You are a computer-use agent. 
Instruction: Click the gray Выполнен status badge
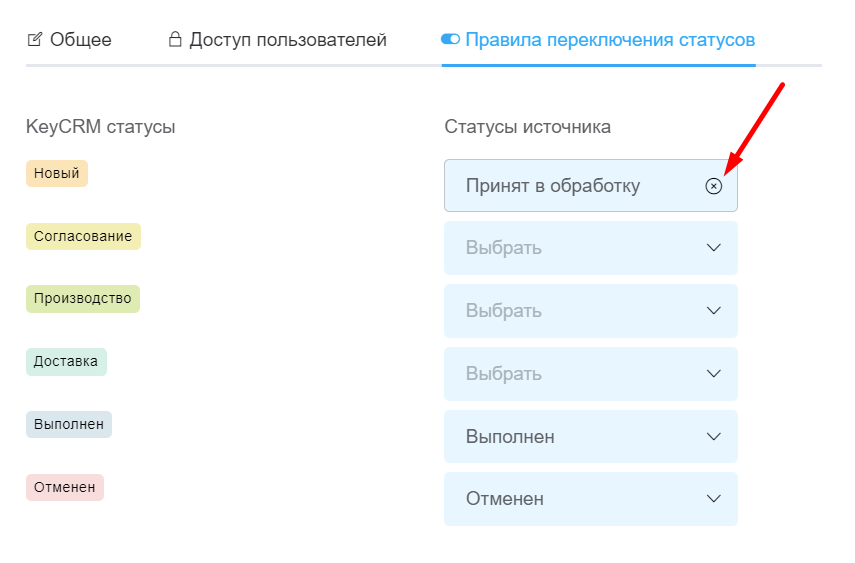pyautogui.click(x=69, y=424)
